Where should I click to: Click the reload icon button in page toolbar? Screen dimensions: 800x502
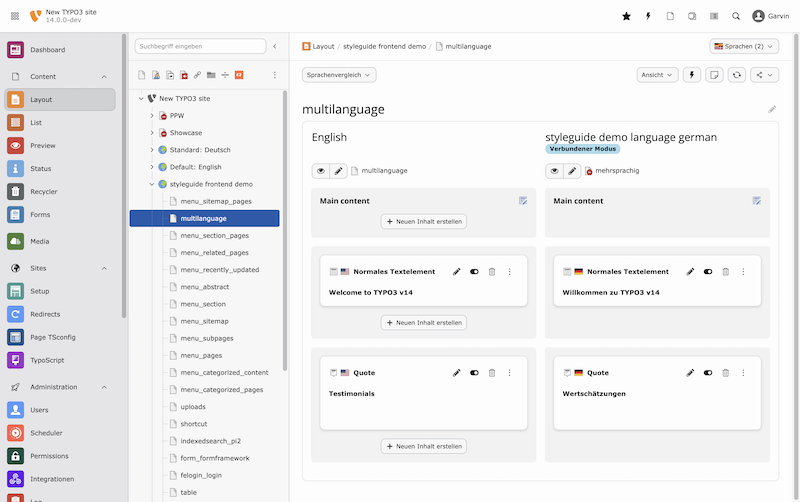737,74
